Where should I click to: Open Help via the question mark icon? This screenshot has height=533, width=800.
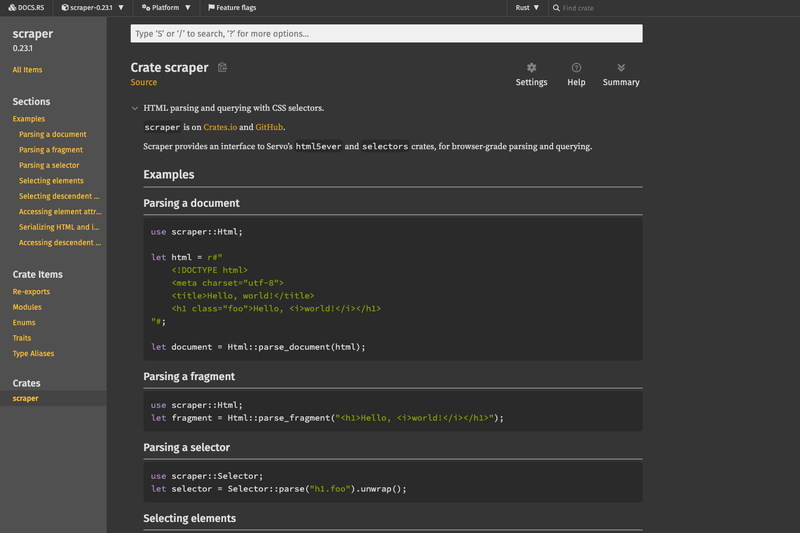(x=576, y=67)
